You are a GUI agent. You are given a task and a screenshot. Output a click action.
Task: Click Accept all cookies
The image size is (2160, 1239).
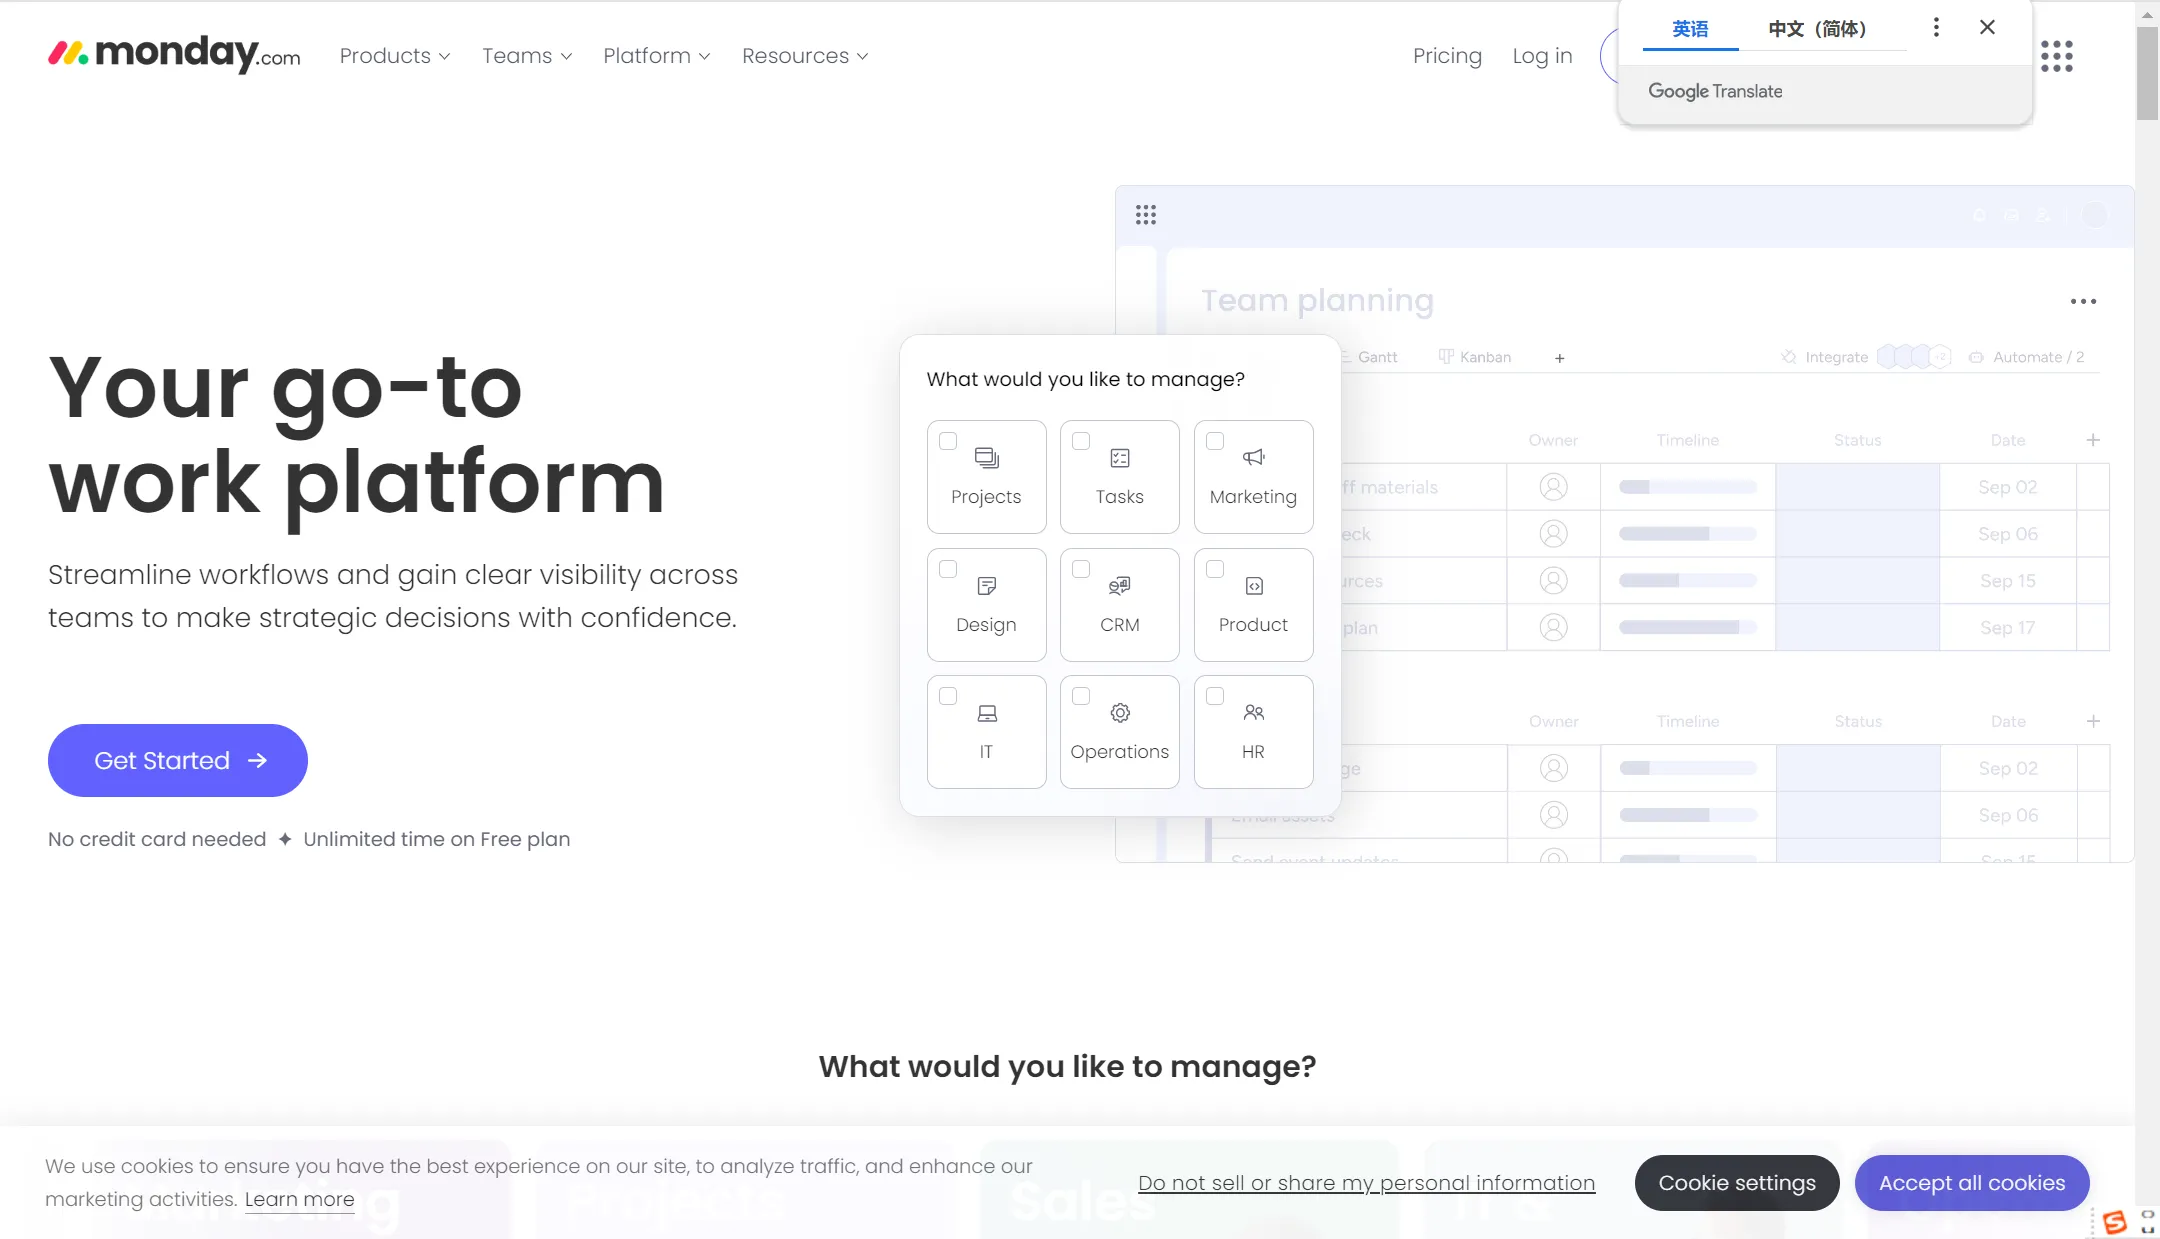1972,1183
